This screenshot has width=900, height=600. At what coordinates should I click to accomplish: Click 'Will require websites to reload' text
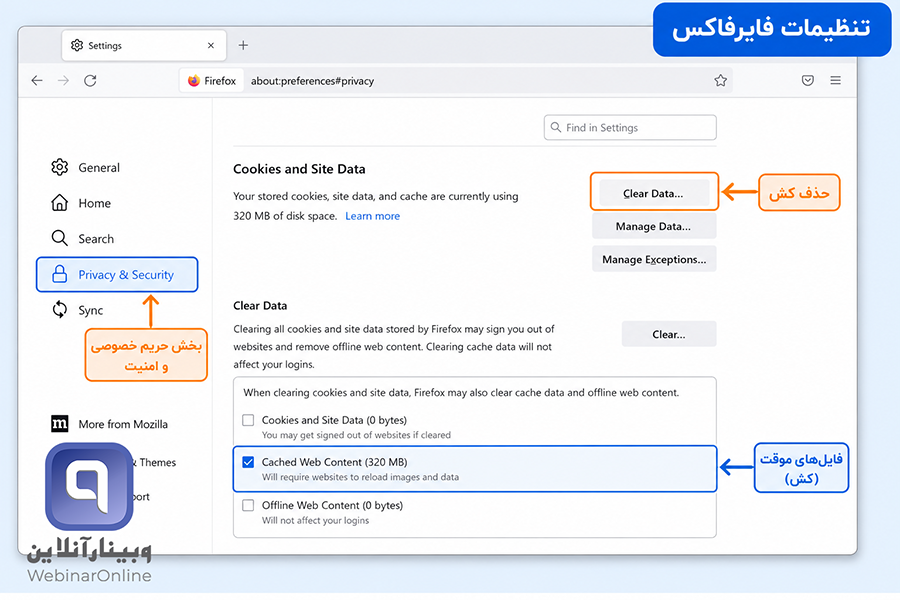click(360, 477)
